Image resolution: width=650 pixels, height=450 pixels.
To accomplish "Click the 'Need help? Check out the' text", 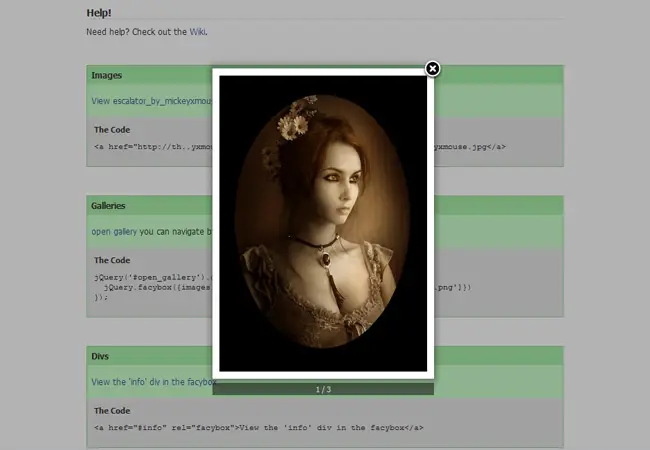I will (136, 32).
